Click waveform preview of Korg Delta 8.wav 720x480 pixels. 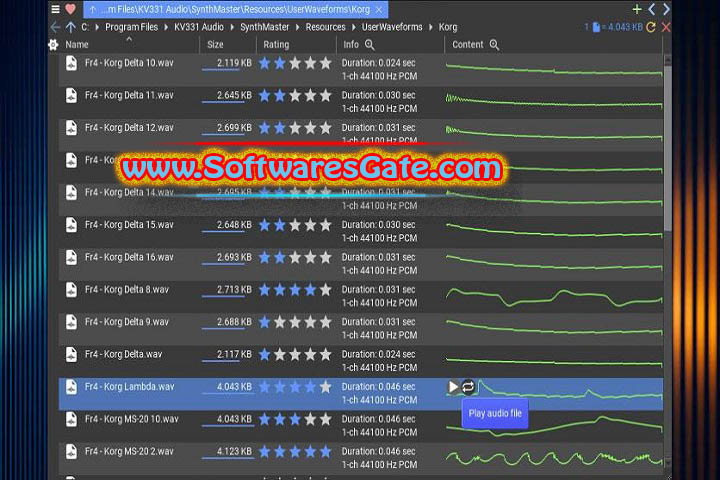pyautogui.click(x=554, y=297)
